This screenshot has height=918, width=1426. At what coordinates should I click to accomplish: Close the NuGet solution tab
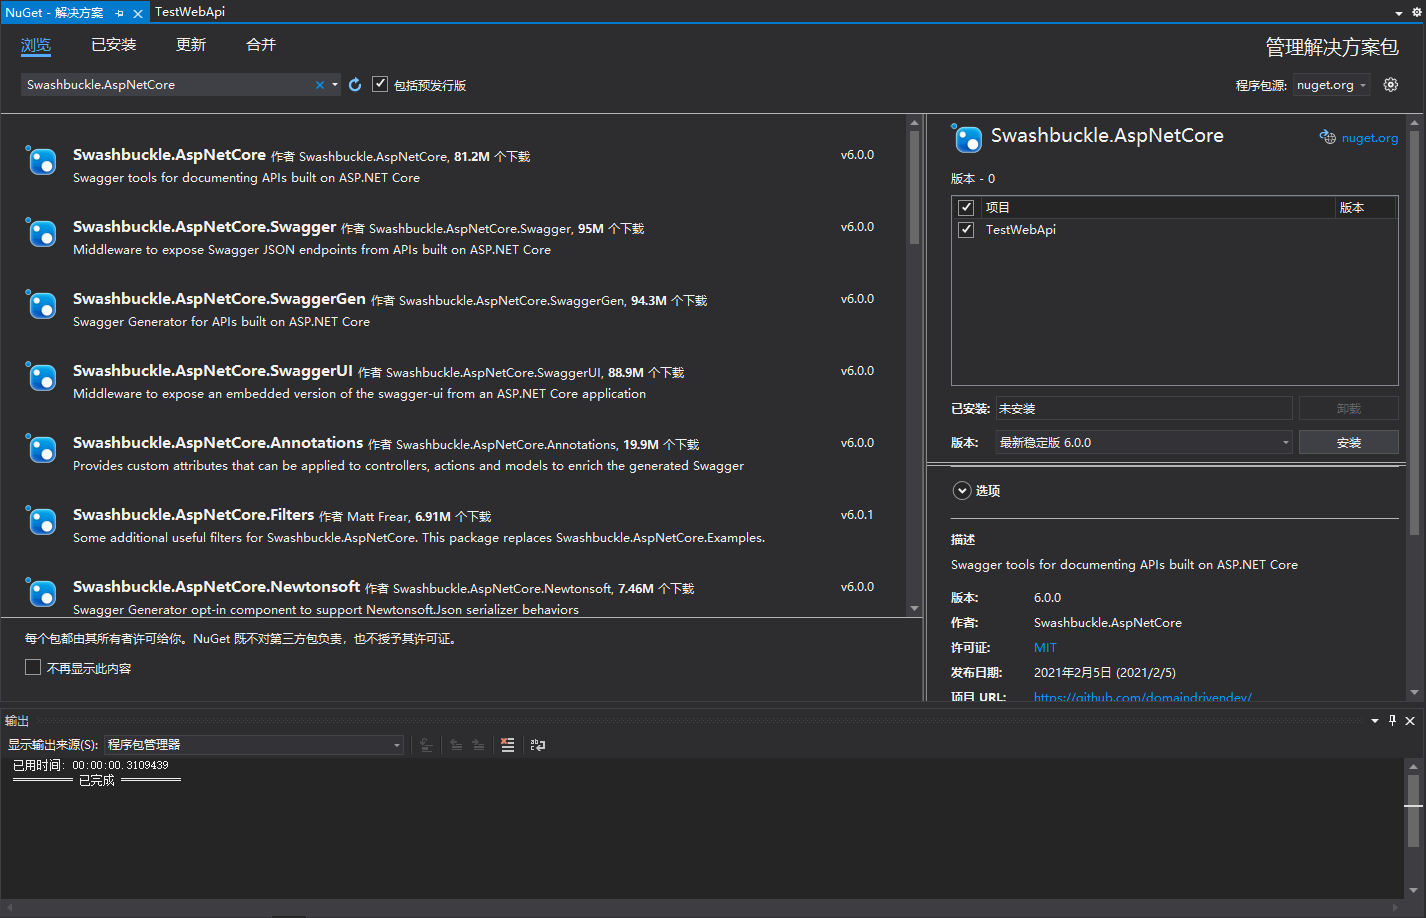click(138, 13)
